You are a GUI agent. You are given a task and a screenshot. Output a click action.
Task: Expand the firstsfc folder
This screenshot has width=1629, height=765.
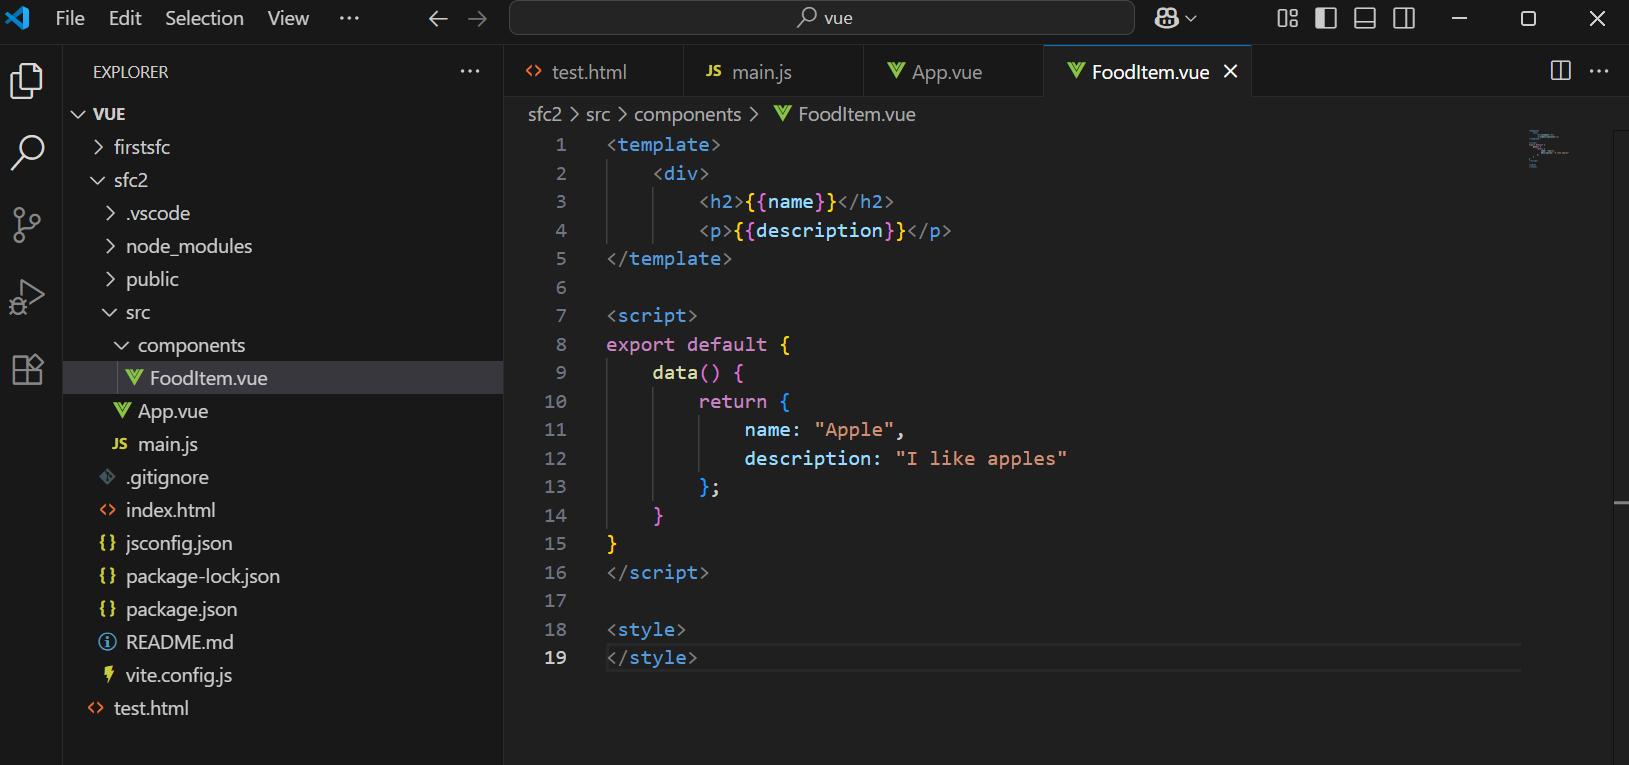pos(141,147)
